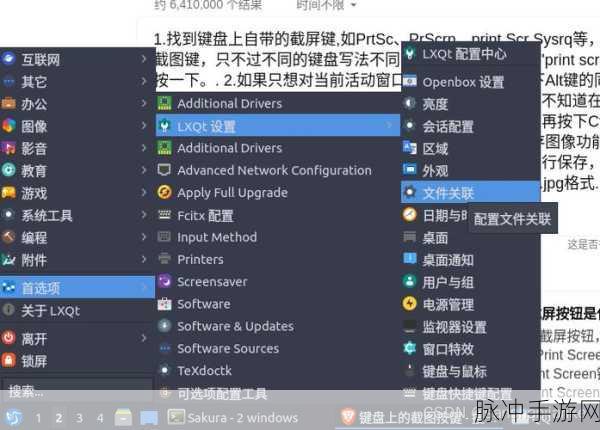Open 外观 (Appearance) settings
This screenshot has height=430, width=600.
pos(471,171)
